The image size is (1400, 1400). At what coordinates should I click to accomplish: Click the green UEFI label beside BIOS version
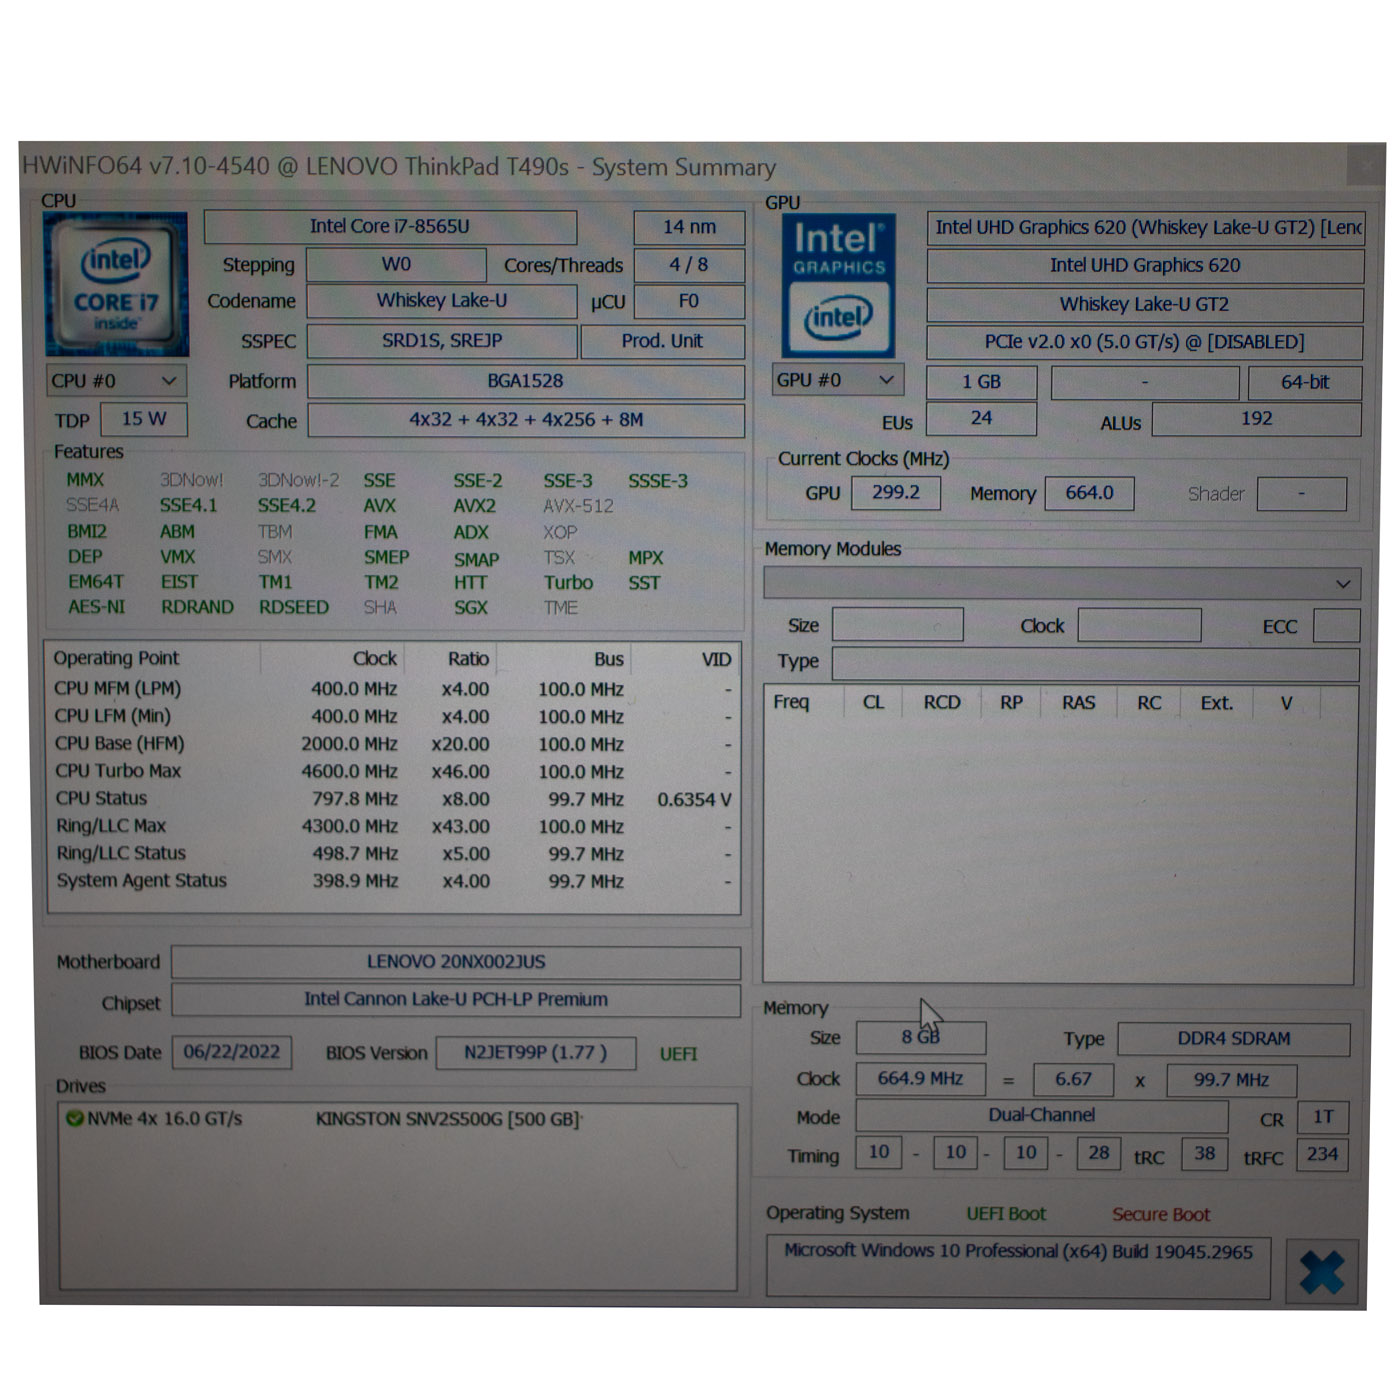click(678, 1054)
